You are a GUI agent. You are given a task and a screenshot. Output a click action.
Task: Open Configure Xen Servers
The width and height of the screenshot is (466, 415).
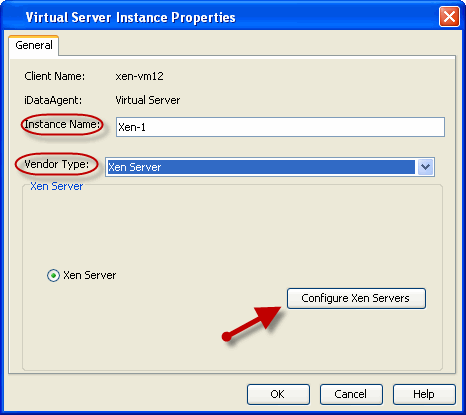(x=356, y=298)
